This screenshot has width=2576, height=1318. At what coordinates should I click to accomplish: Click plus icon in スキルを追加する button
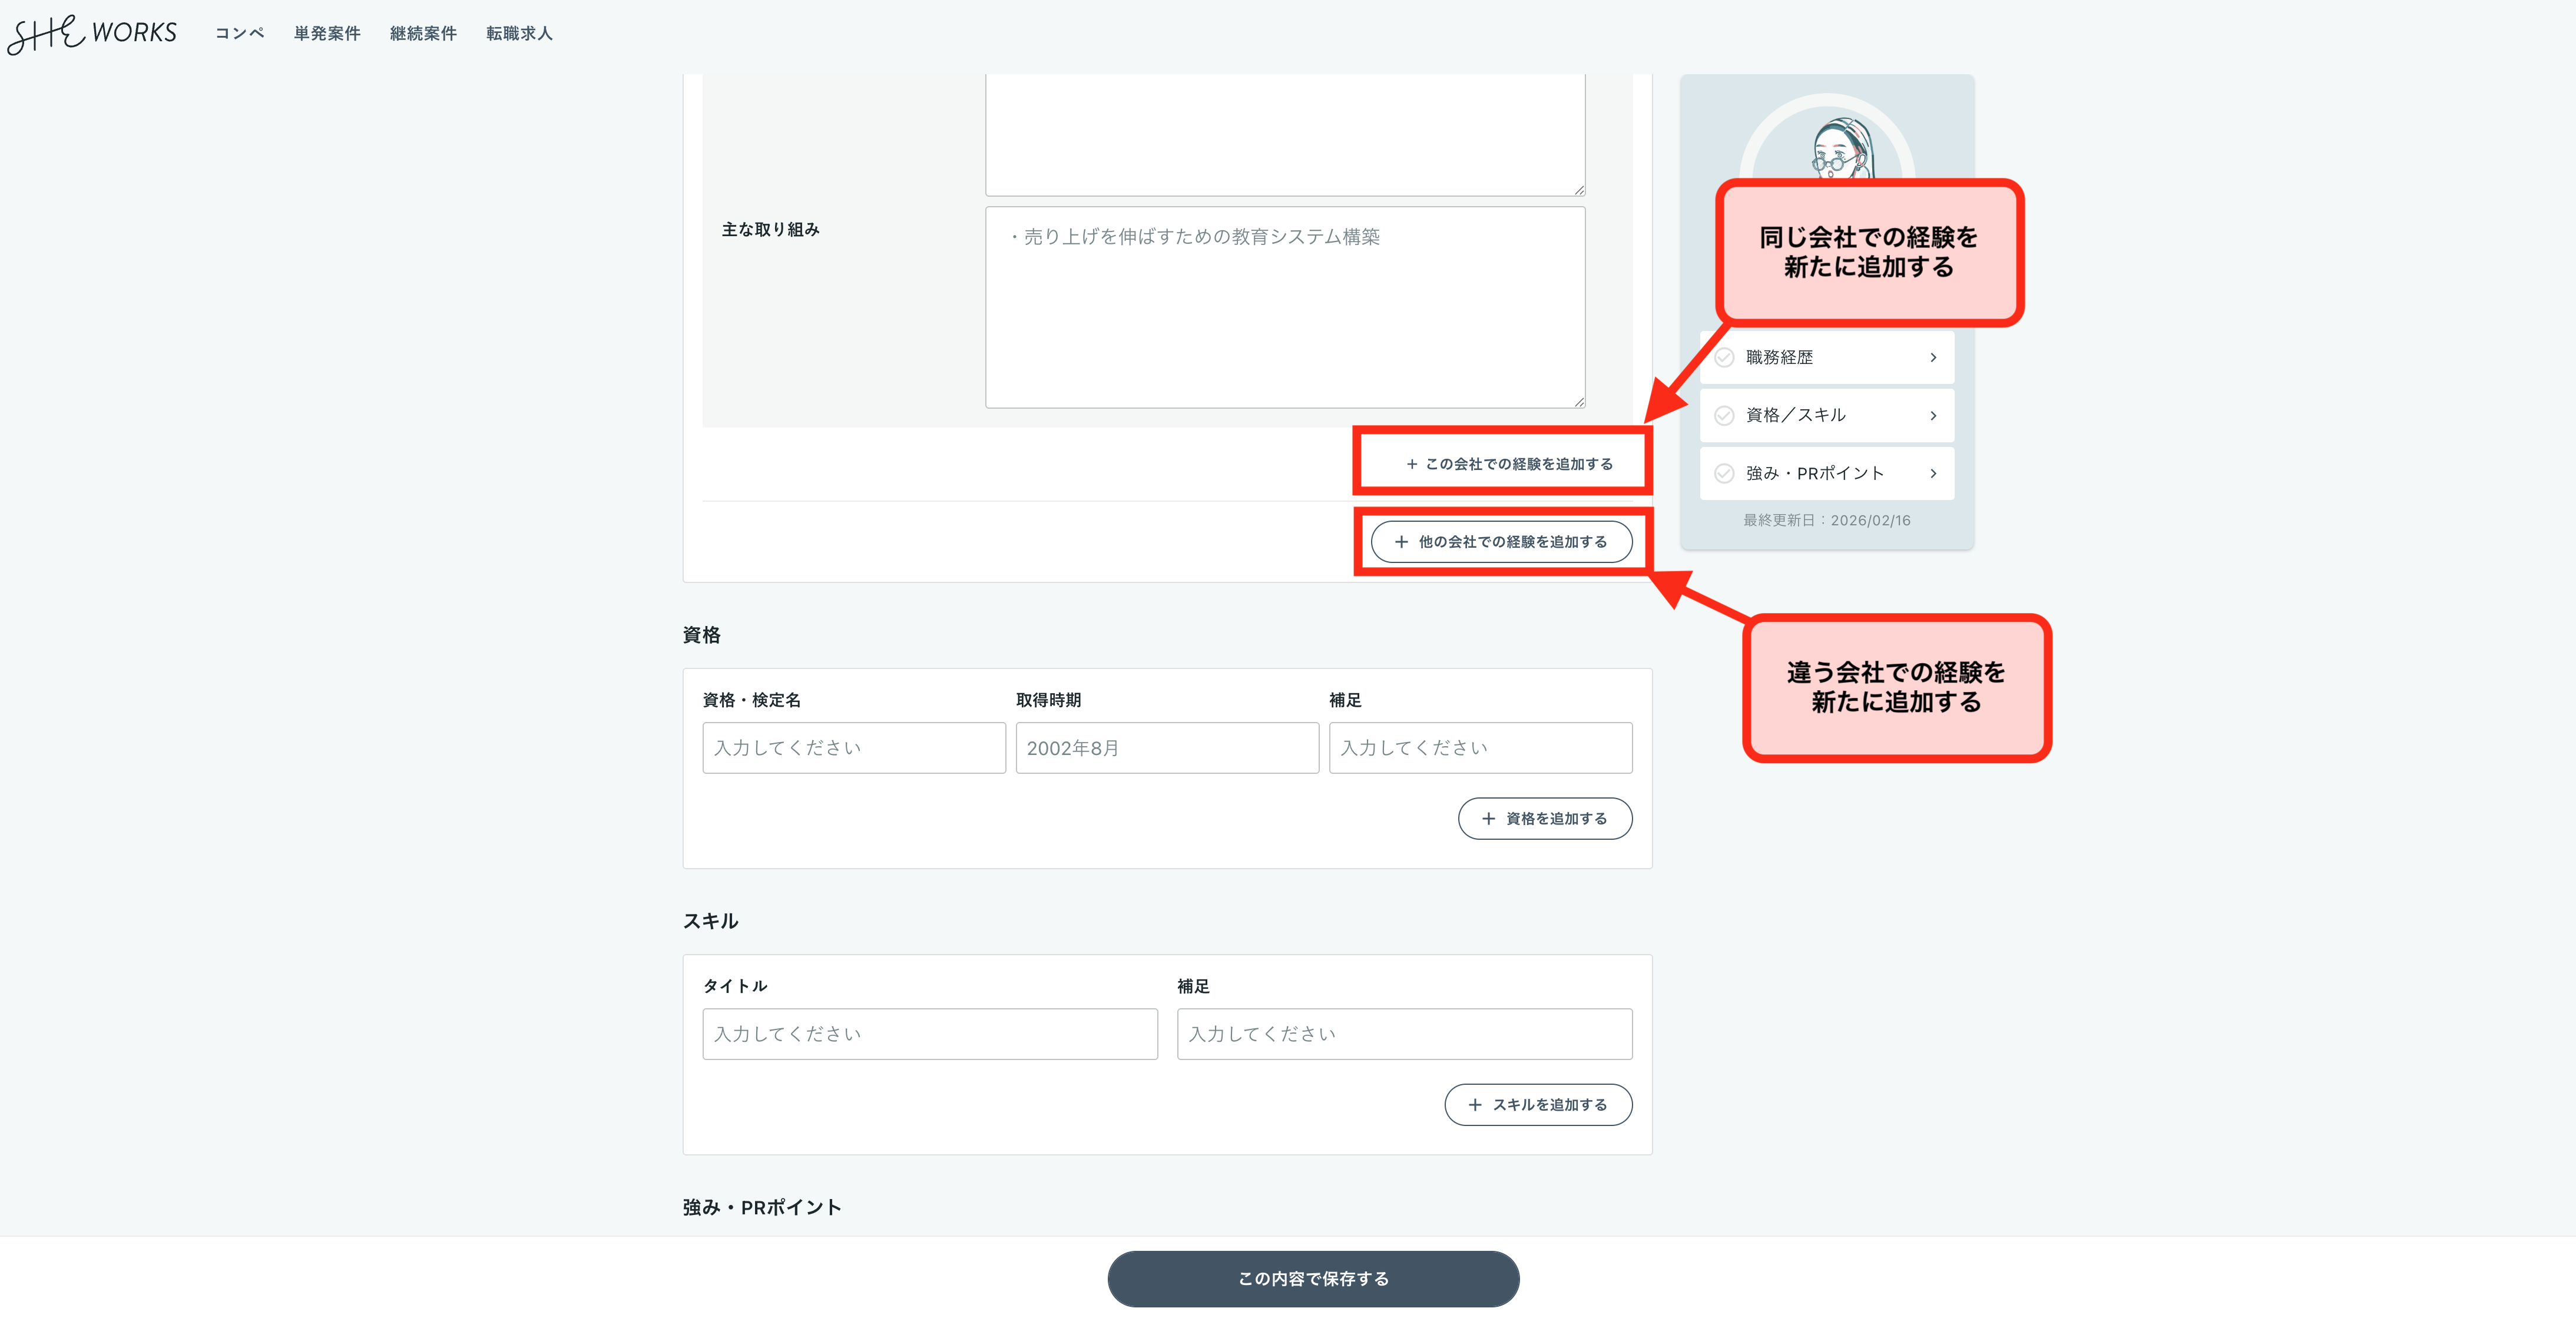(1475, 1105)
